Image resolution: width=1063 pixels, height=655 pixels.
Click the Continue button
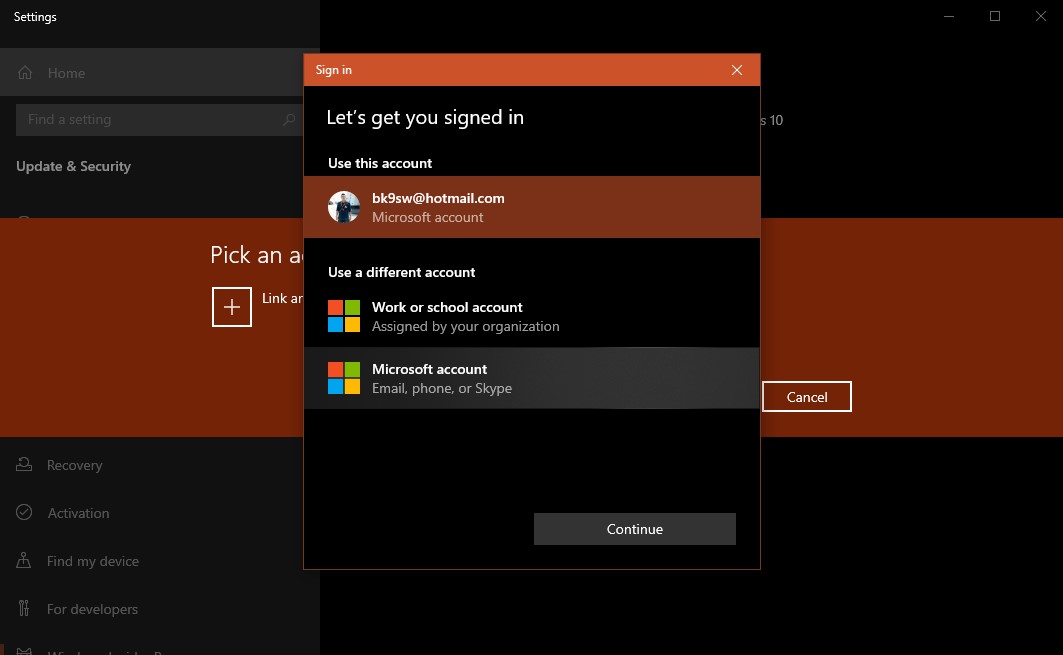click(635, 529)
